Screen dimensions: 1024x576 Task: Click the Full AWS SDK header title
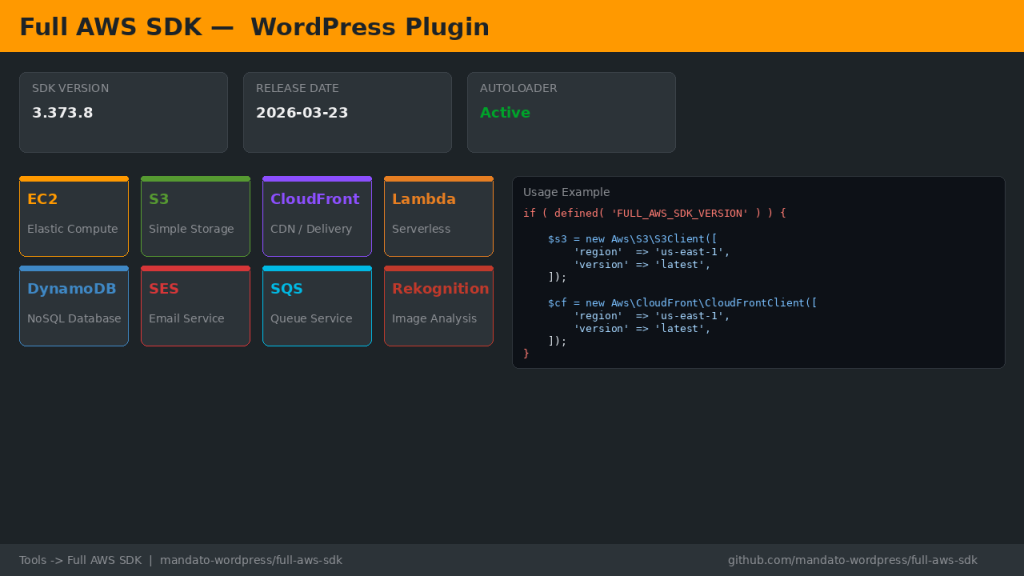coord(254,27)
